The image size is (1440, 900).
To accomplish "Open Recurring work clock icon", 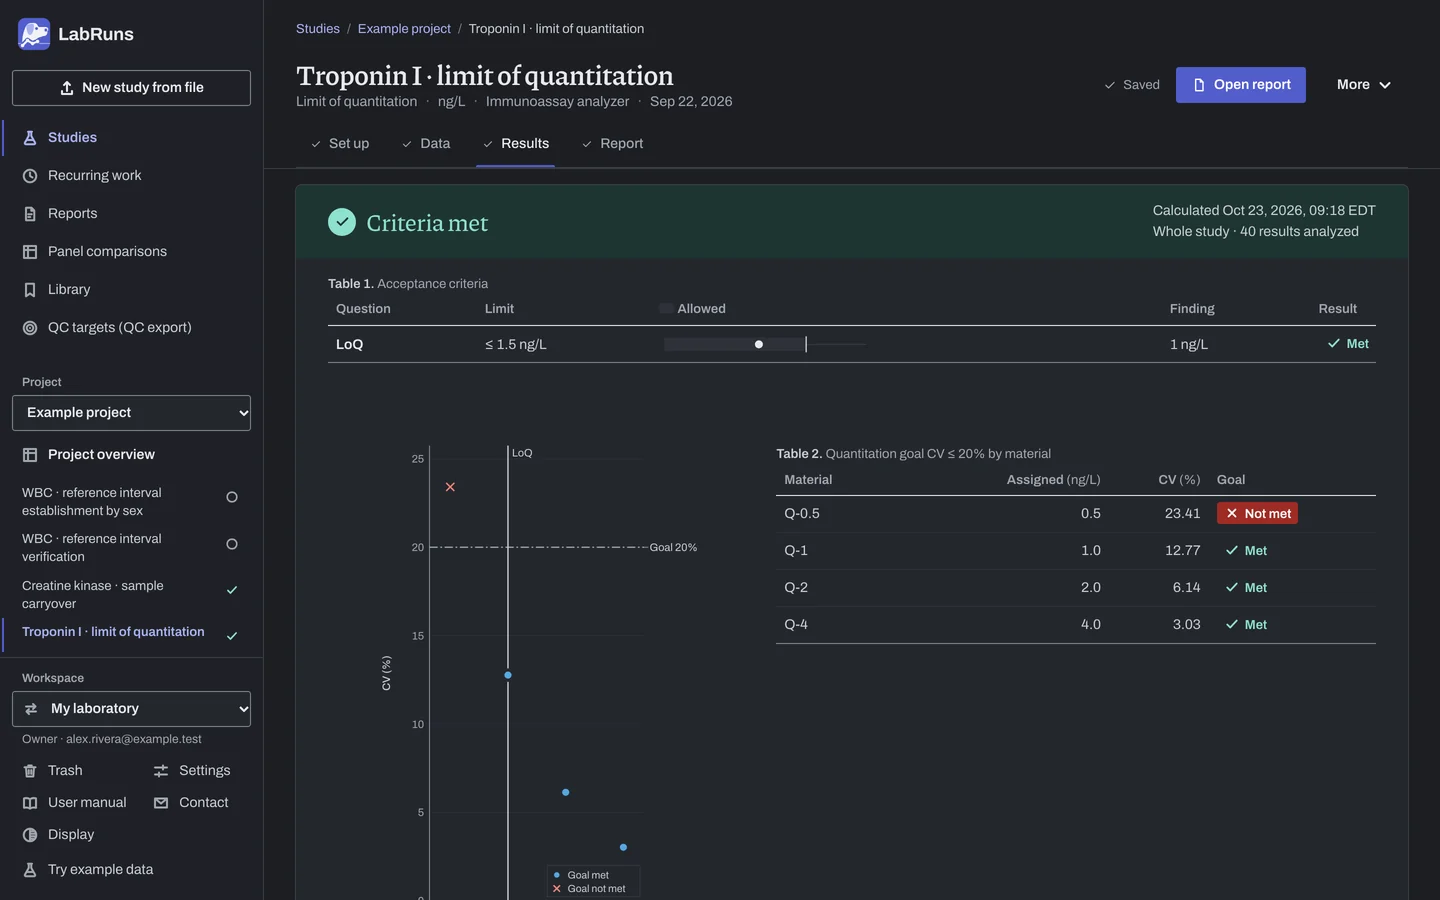I will tap(30, 176).
